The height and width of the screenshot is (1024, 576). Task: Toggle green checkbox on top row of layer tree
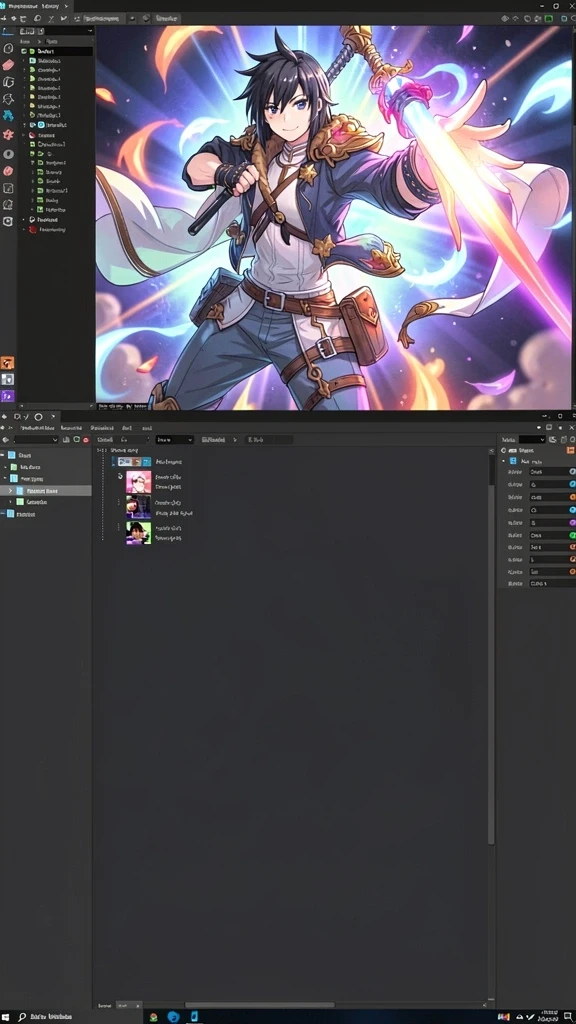tap(24, 50)
